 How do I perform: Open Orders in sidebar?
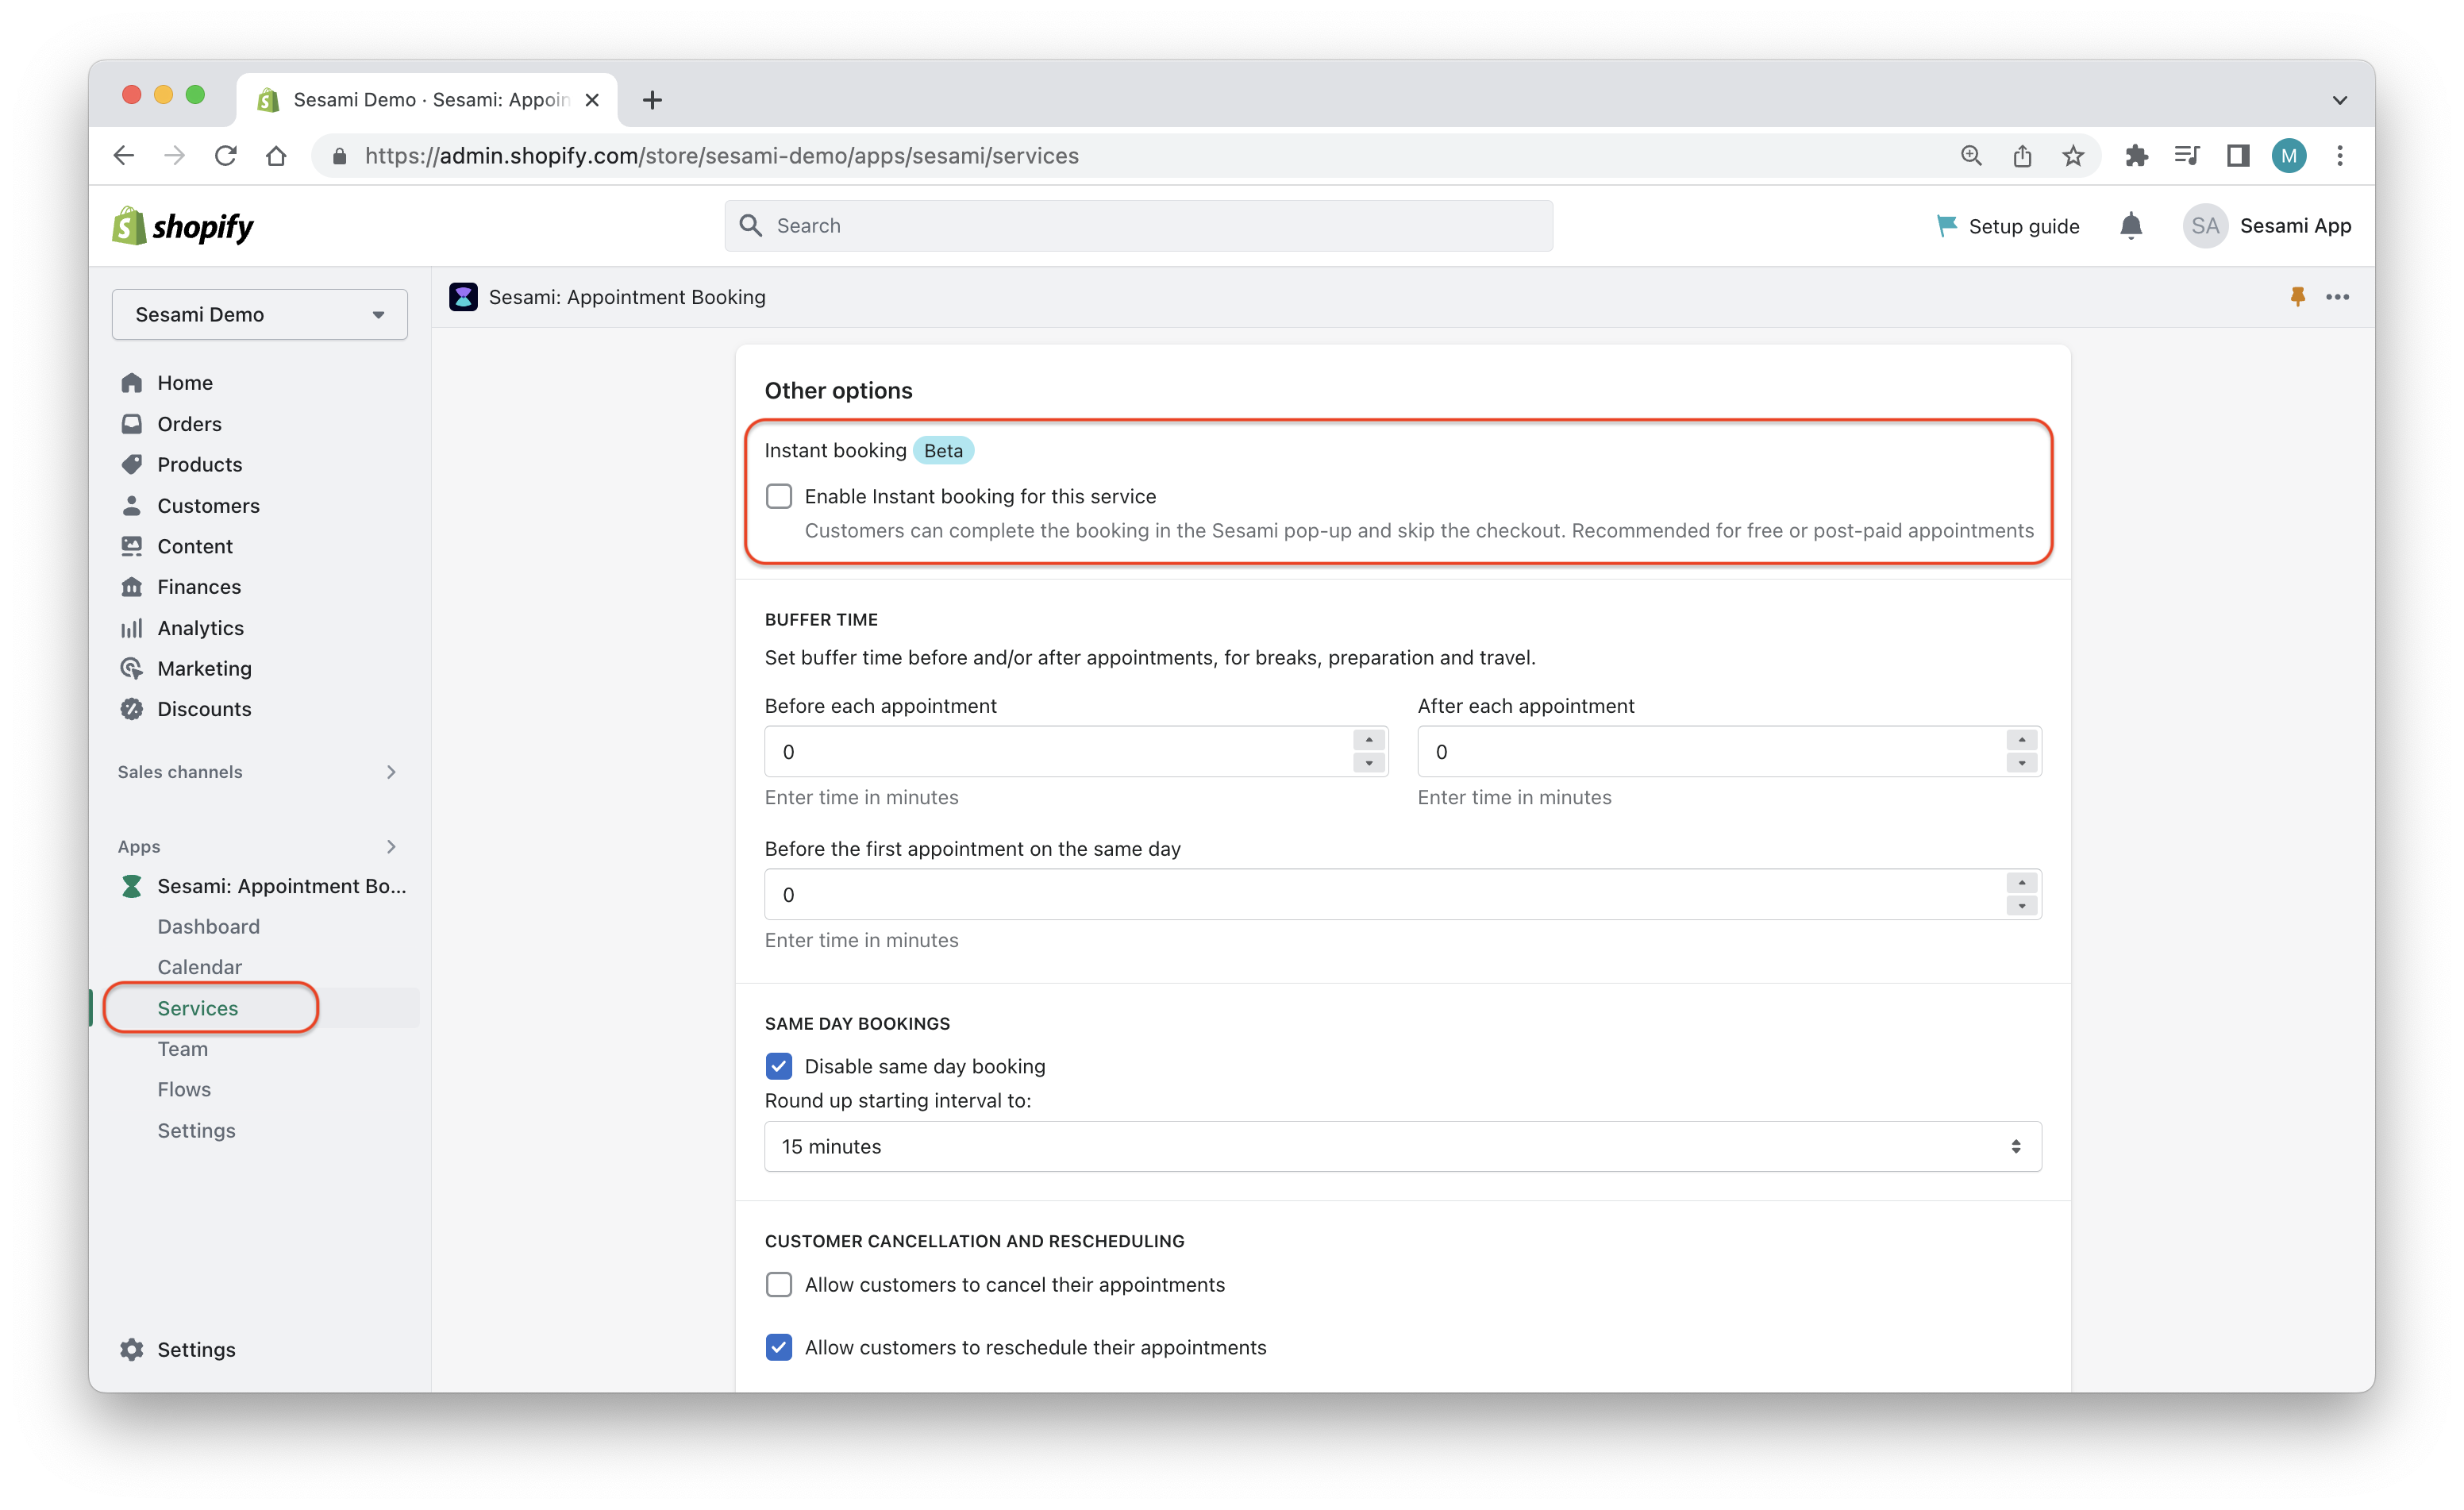[x=189, y=424]
